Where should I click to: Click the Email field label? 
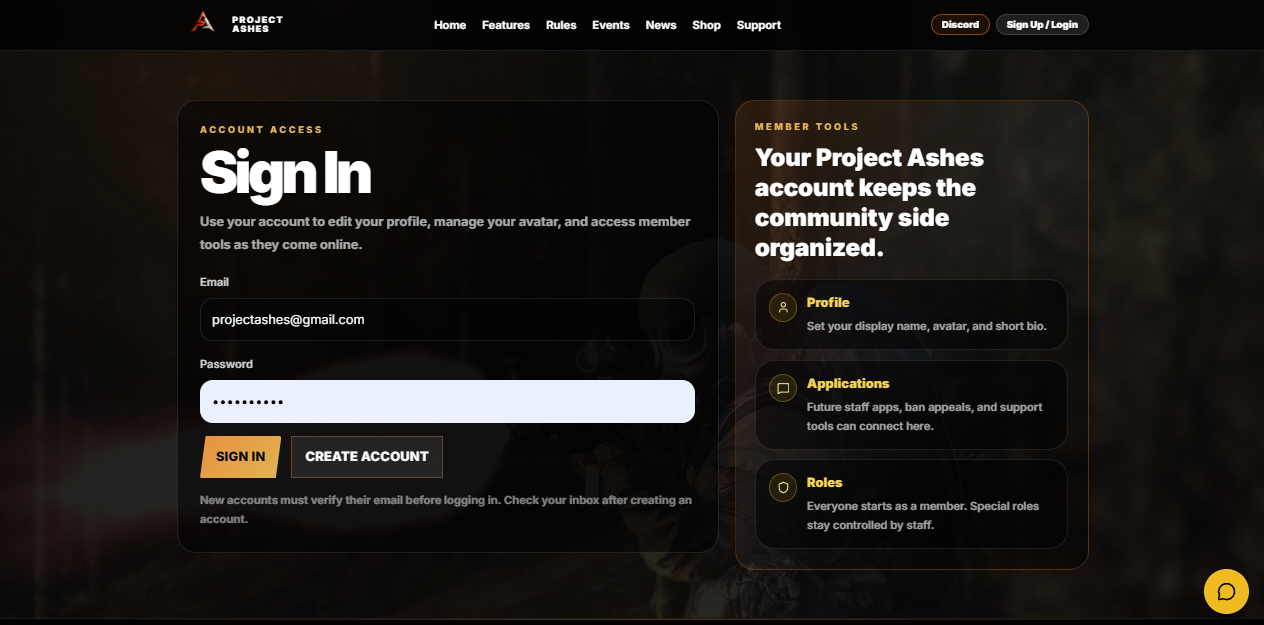coord(214,282)
